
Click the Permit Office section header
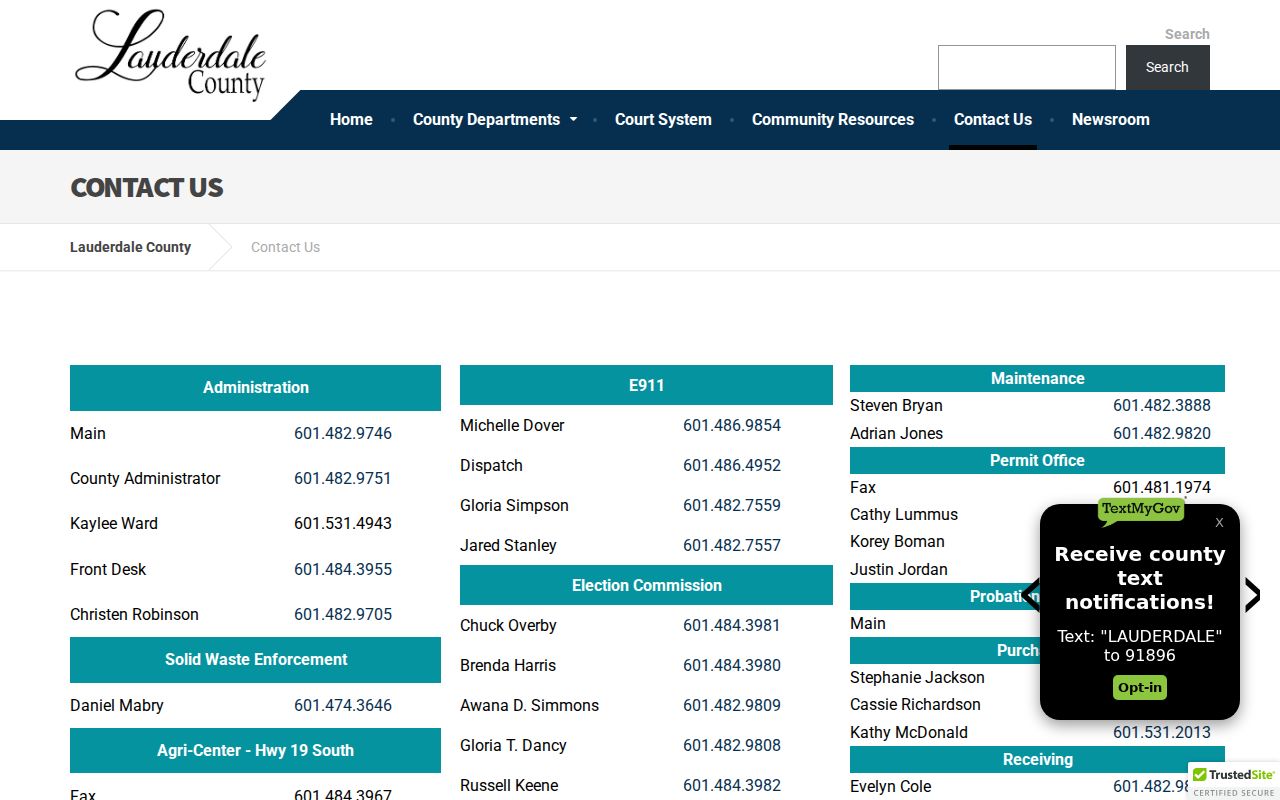(x=1037, y=460)
